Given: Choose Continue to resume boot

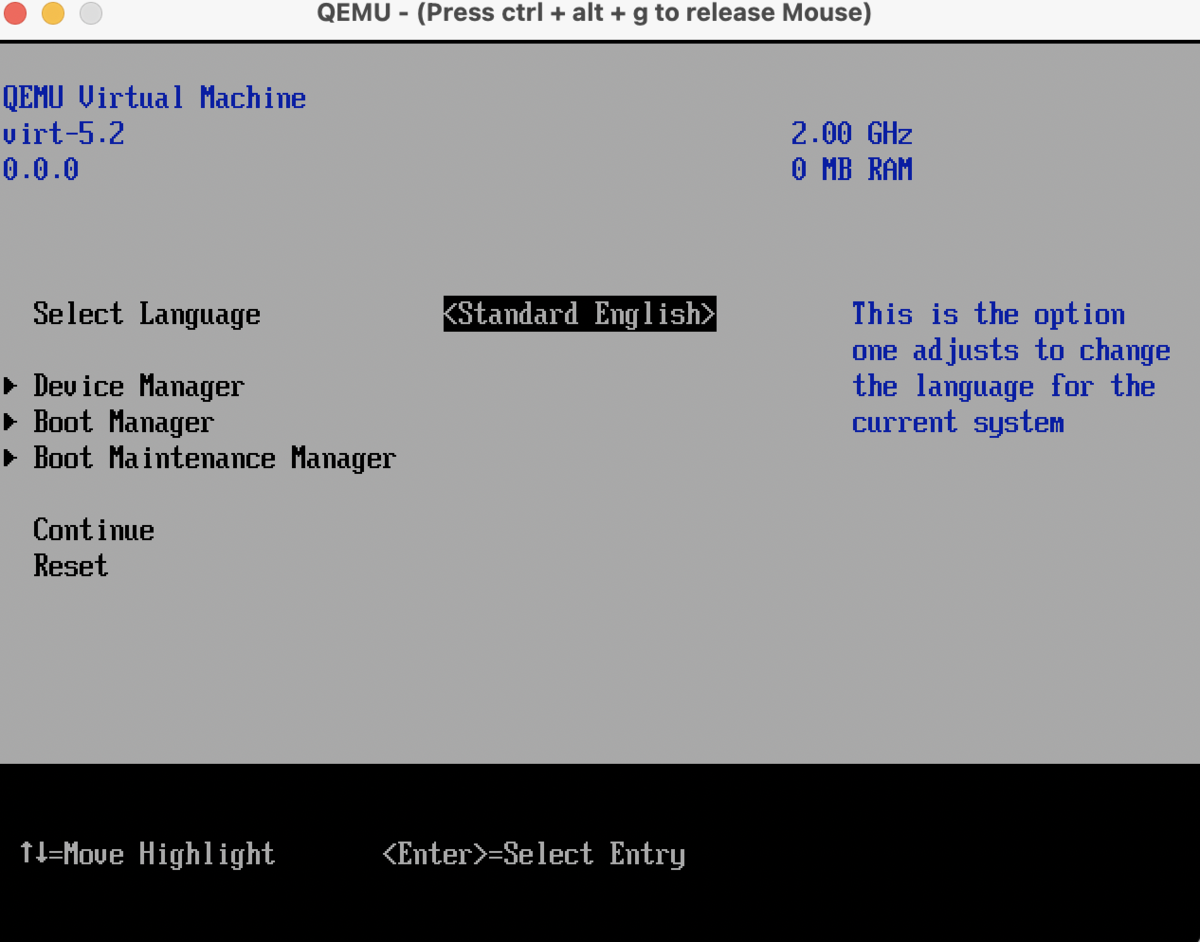Looking at the screenshot, I should point(94,530).
